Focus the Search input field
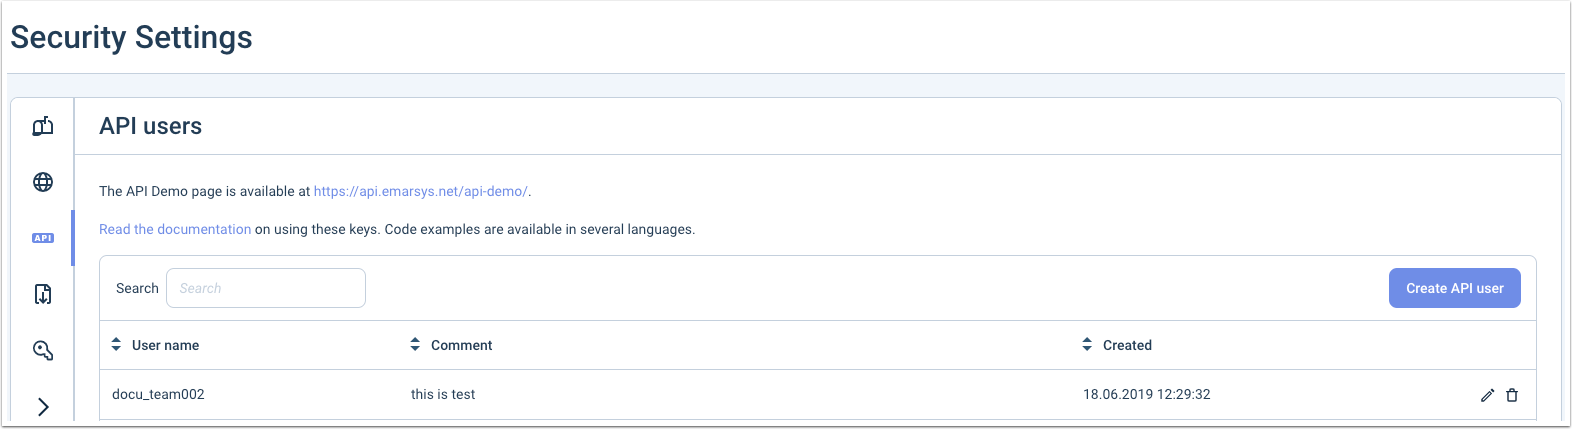The height and width of the screenshot is (429, 1572). click(x=266, y=288)
